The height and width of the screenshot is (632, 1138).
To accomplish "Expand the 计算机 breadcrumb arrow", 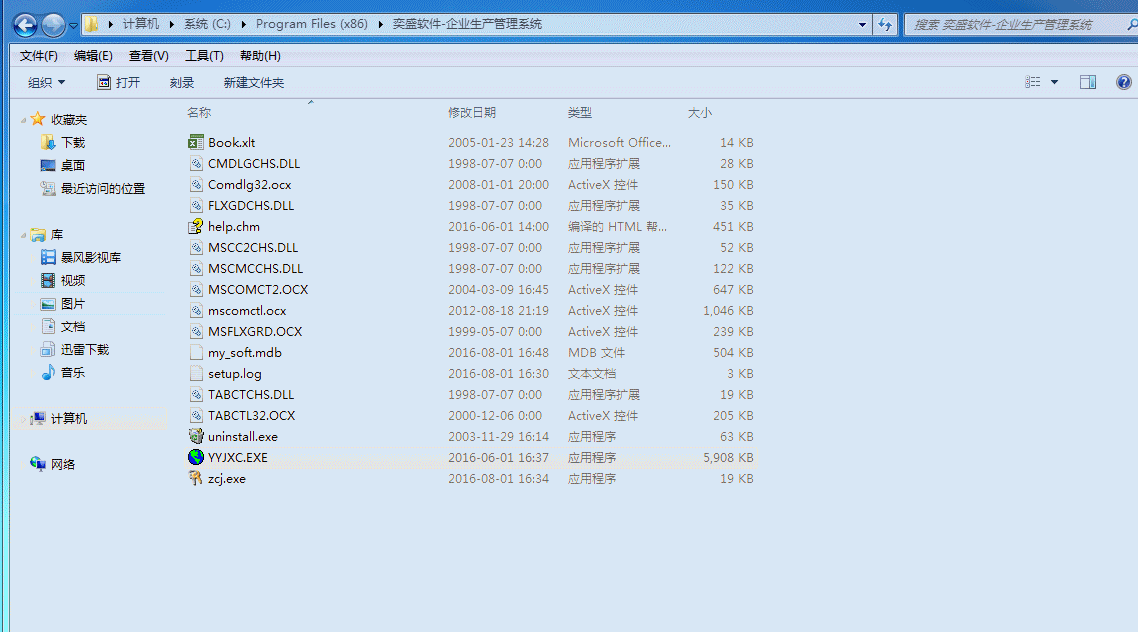I will 172,24.
